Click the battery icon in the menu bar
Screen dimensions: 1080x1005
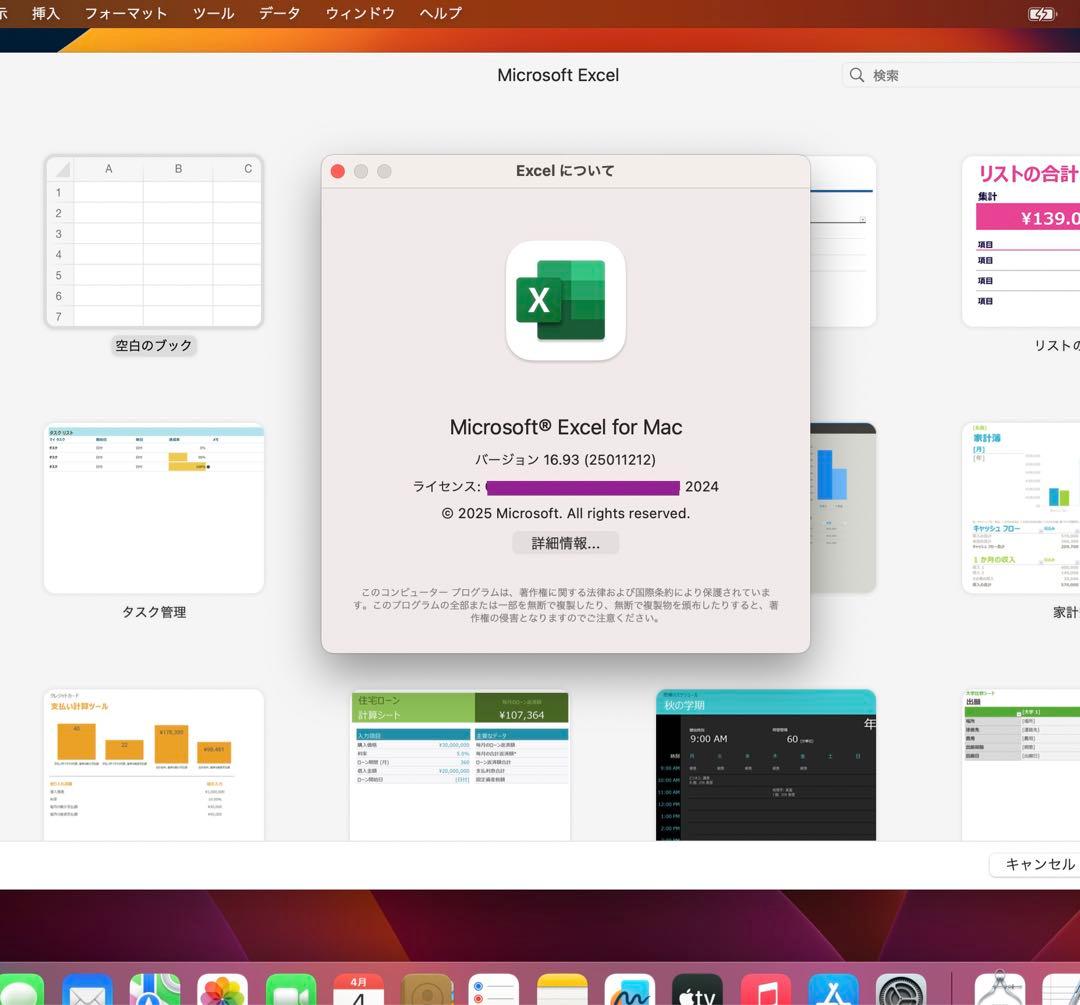[x=1042, y=14]
